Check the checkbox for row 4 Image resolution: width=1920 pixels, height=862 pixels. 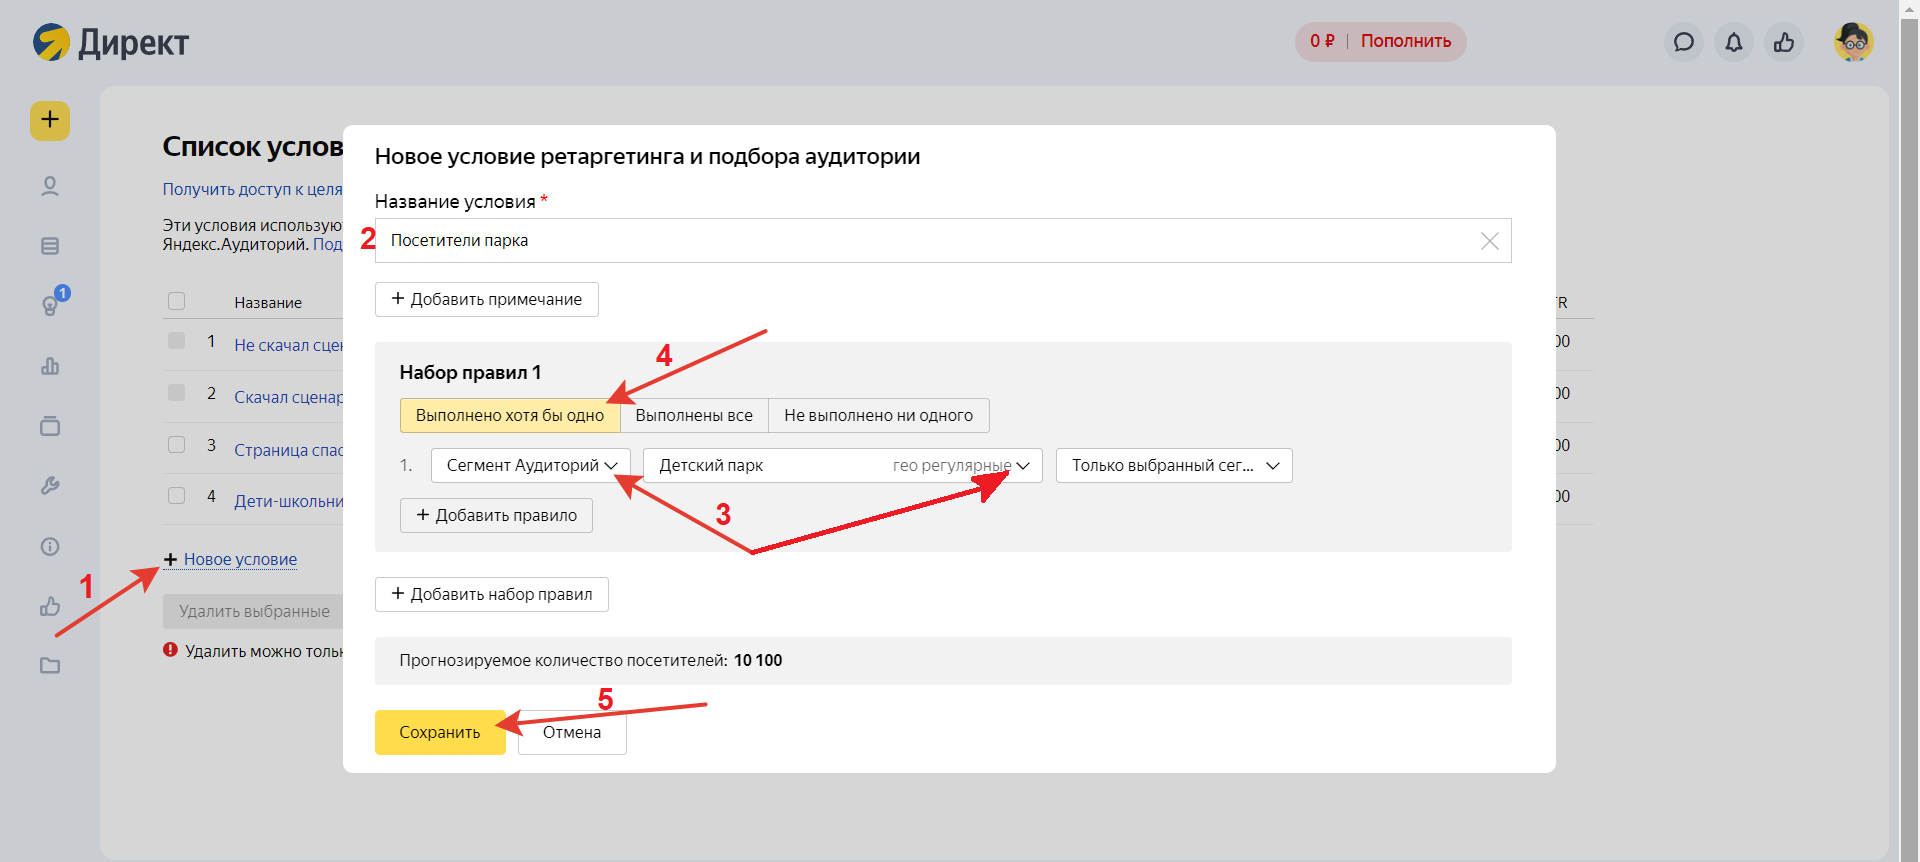click(x=177, y=495)
